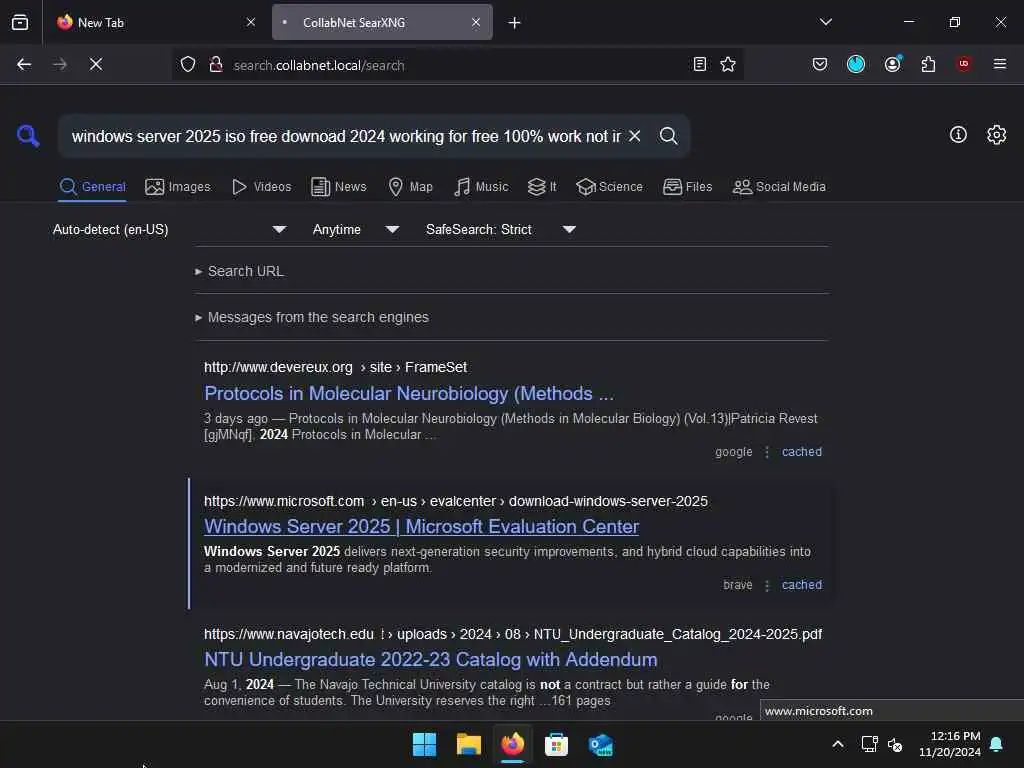
Task: Open File Explorer from taskbar
Action: click(x=468, y=744)
